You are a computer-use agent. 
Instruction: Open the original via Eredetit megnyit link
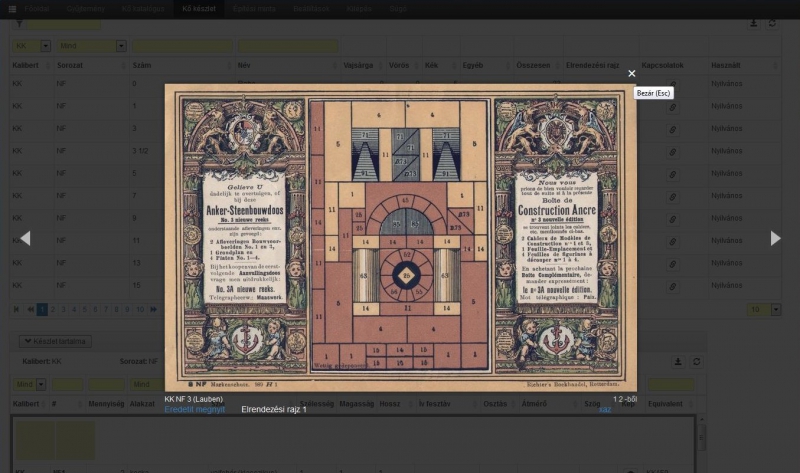[x=194, y=409]
